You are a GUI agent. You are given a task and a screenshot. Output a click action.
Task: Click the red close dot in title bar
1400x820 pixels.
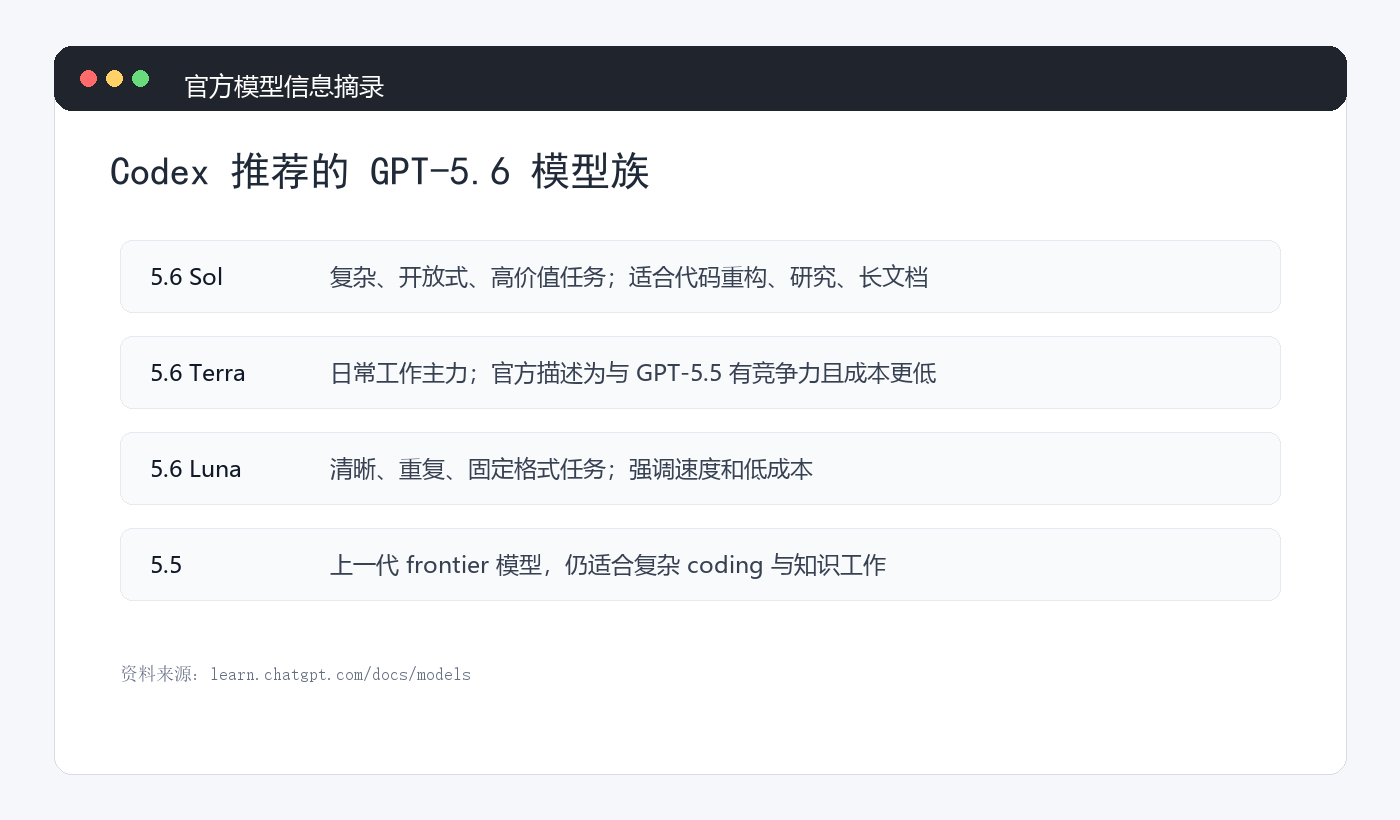(88, 78)
